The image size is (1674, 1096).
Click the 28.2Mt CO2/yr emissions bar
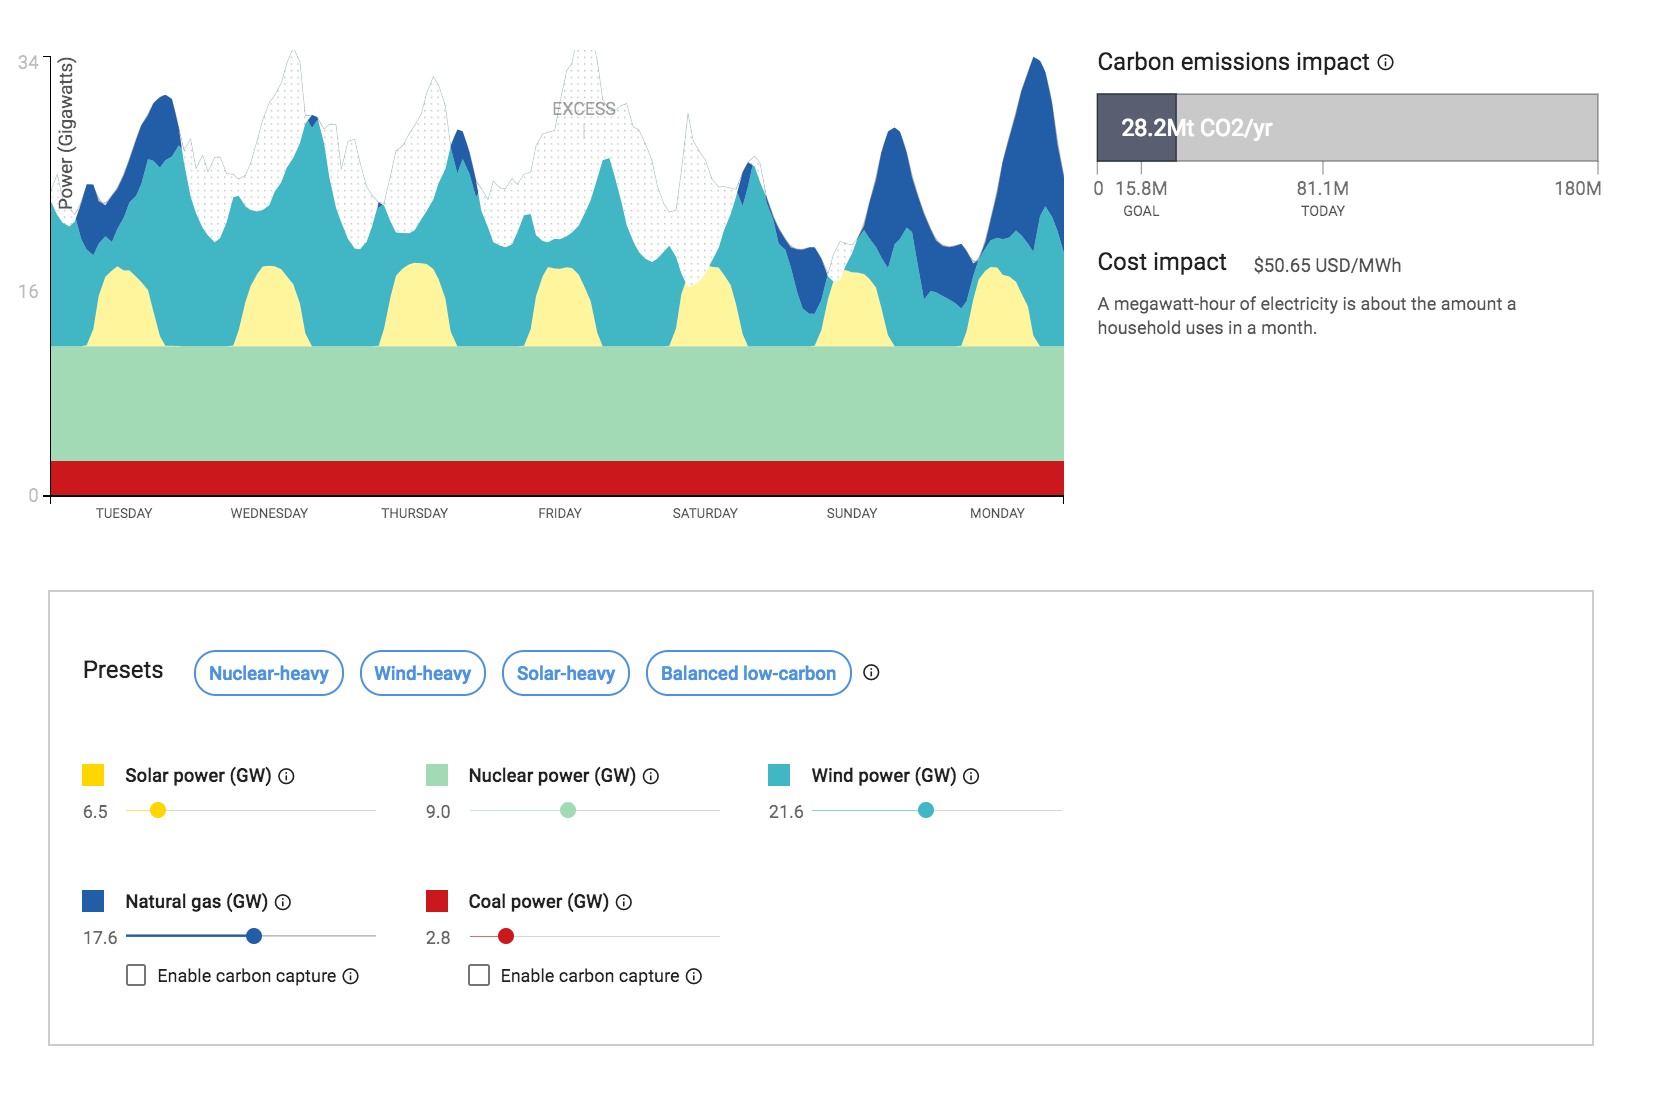[x=1137, y=128]
